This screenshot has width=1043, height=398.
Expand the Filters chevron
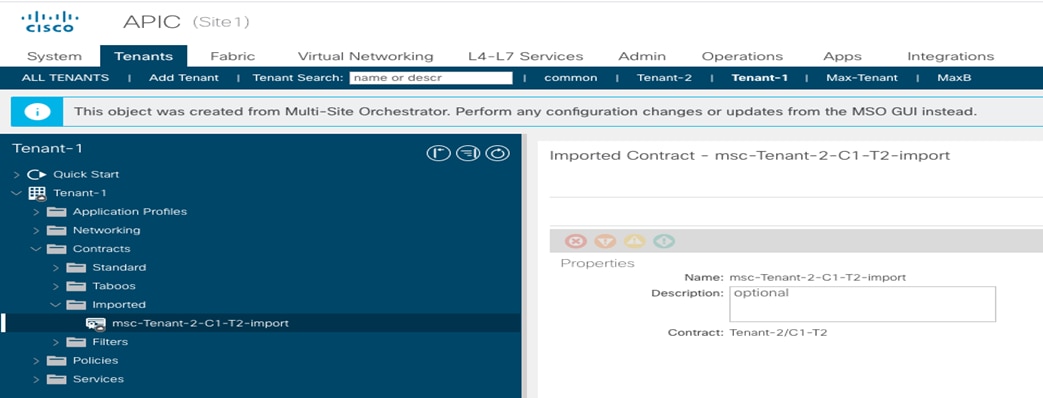57,342
